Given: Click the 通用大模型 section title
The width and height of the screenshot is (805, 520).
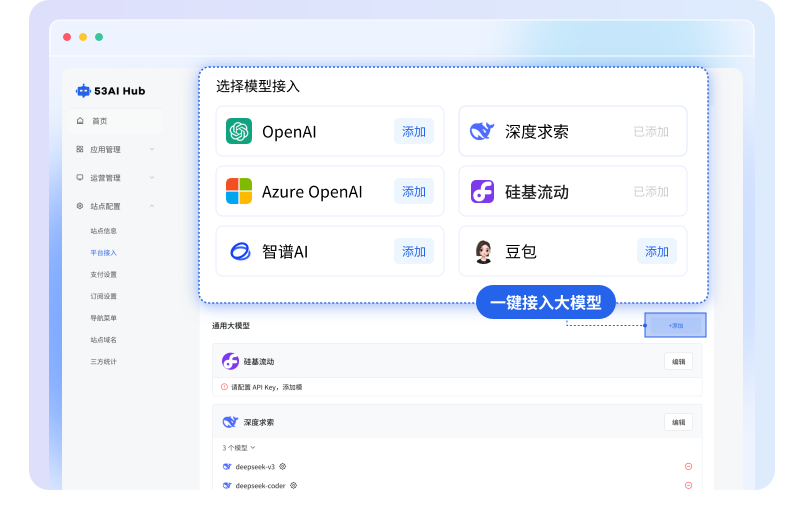Looking at the screenshot, I should [231, 326].
